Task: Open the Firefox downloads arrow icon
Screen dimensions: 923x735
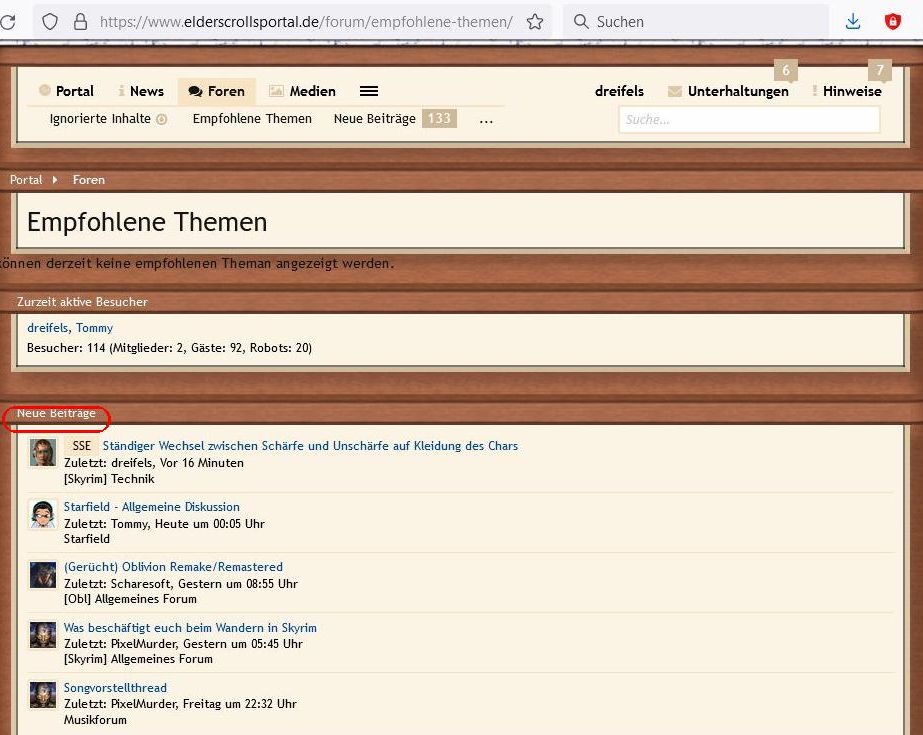Action: click(x=853, y=21)
